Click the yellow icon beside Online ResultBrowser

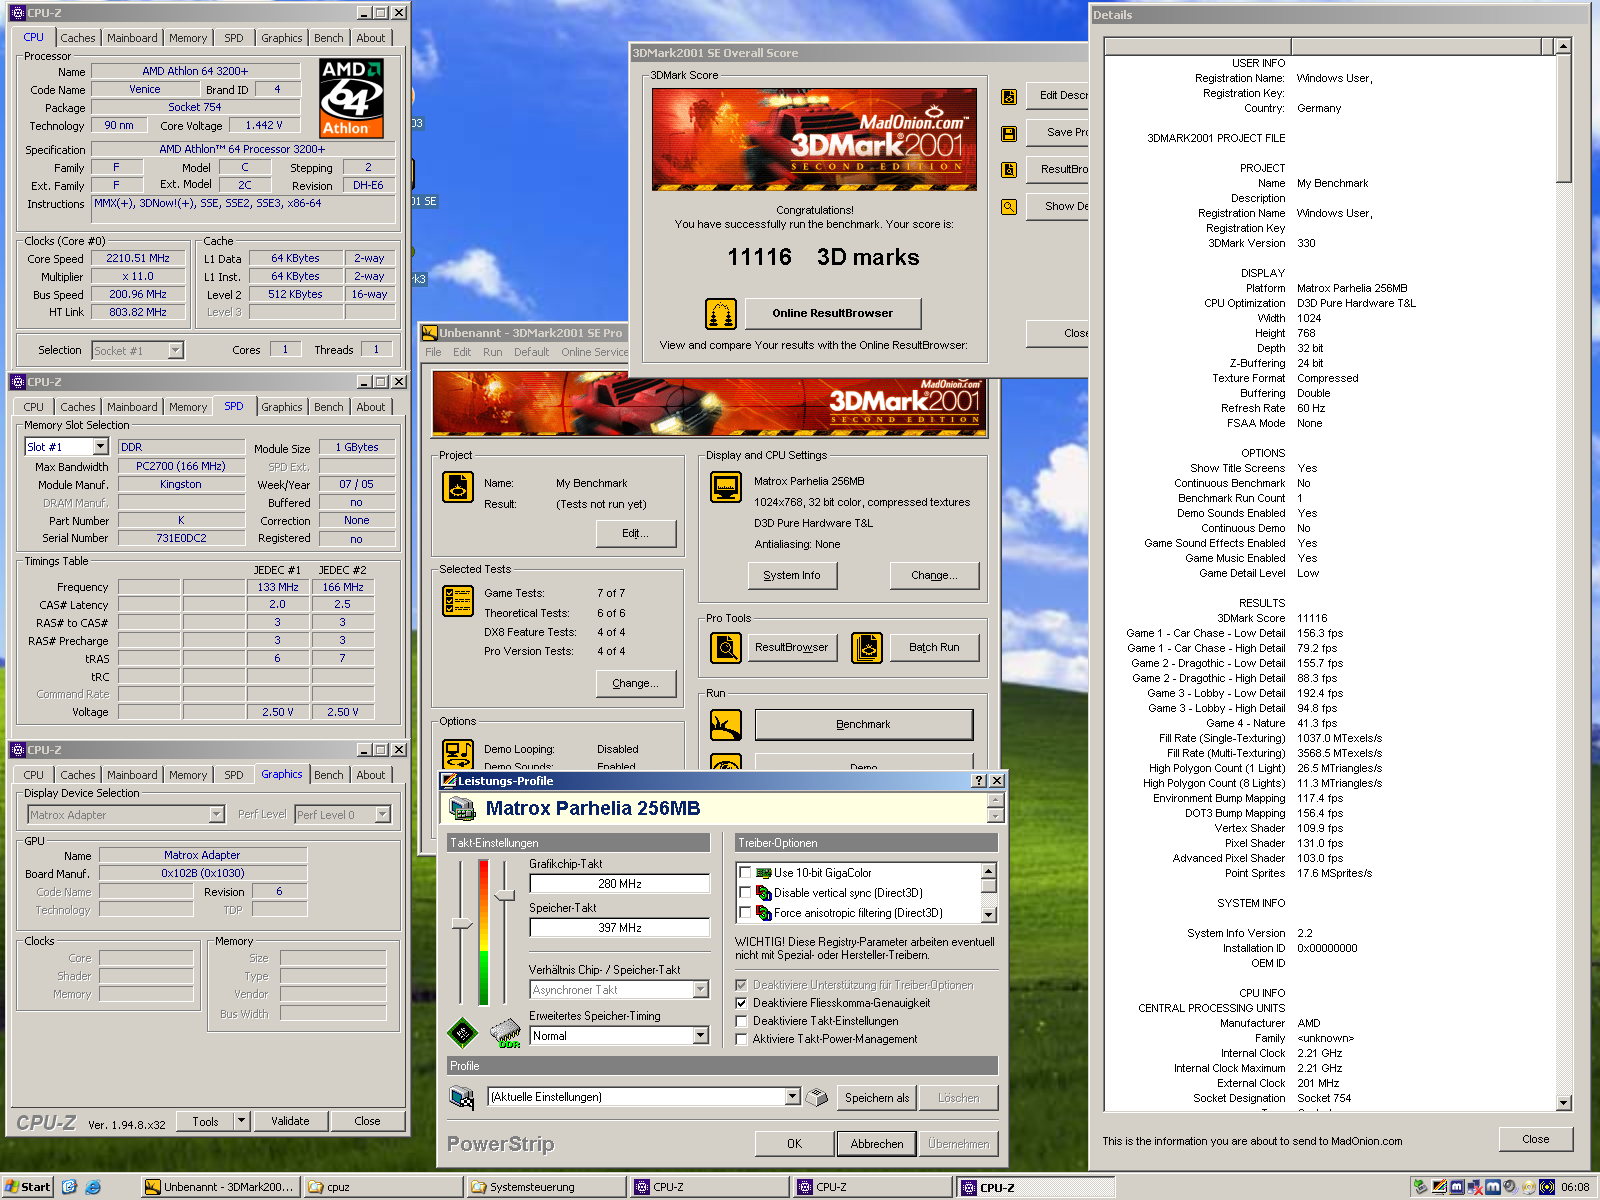coord(721,314)
